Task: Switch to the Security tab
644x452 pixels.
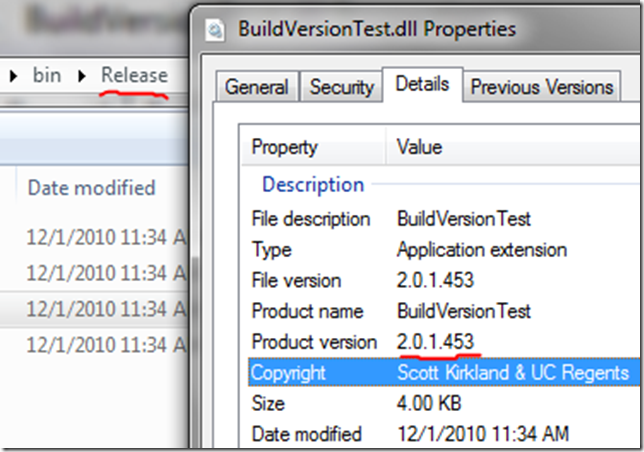Action: (x=342, y=87)
